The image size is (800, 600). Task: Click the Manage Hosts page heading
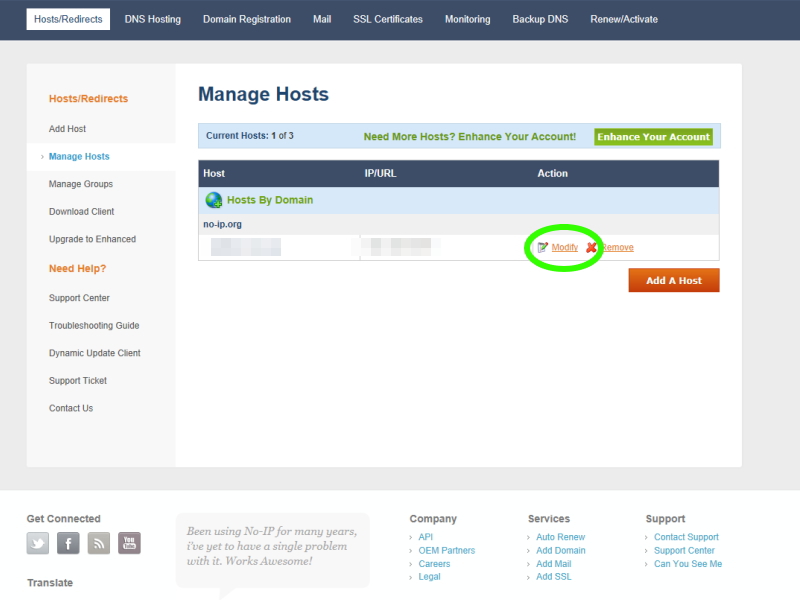(263, 94)
